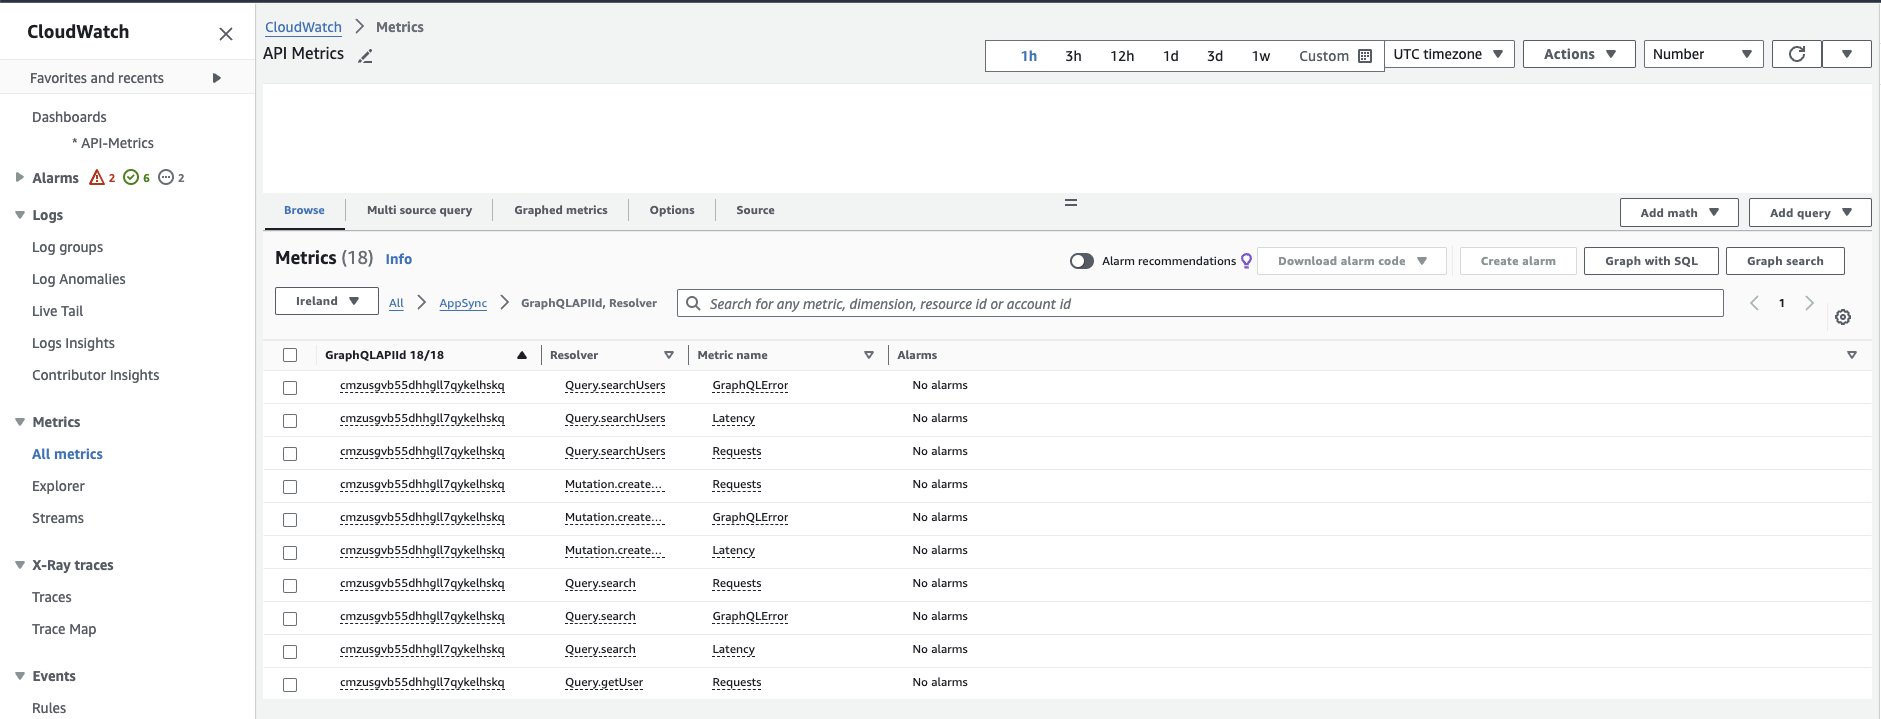Open the Multi source query tab
Image resolution: width=1881 pixels, height=719 pixels.
pyautogui.click(x=419, y=210)
